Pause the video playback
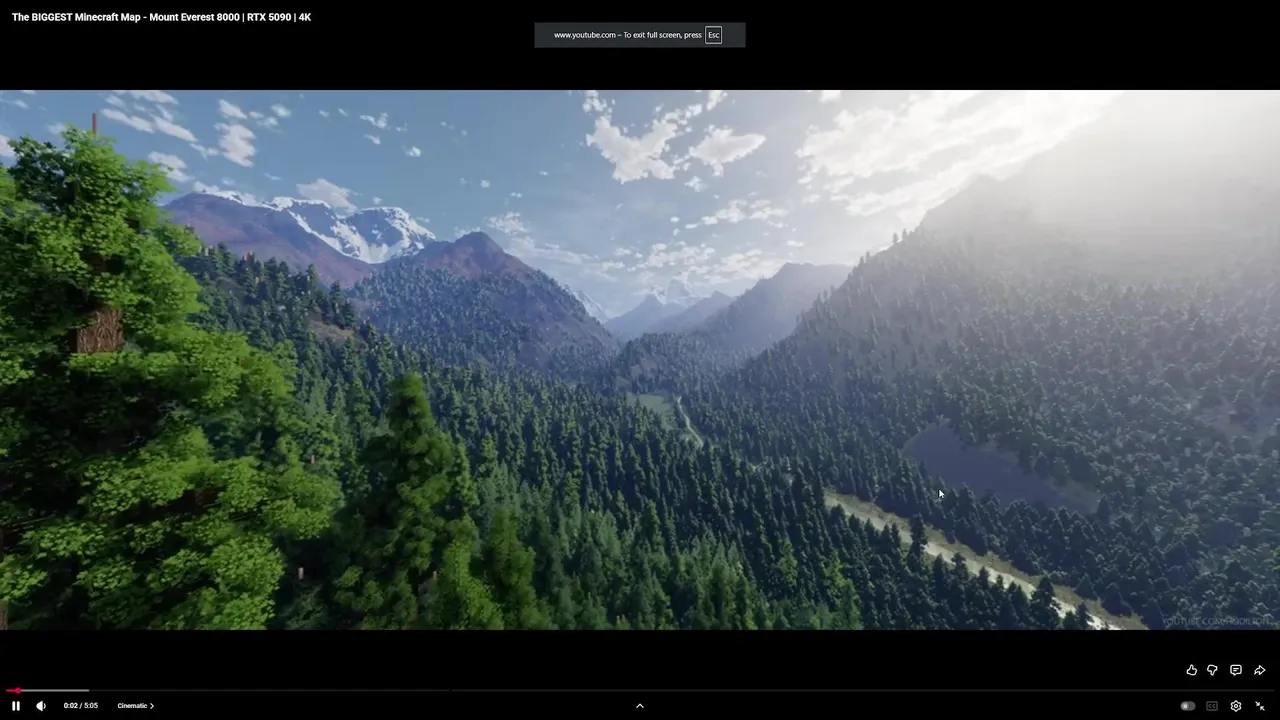The width and height of the screenshot is (1280, 720). click(16, 706)
